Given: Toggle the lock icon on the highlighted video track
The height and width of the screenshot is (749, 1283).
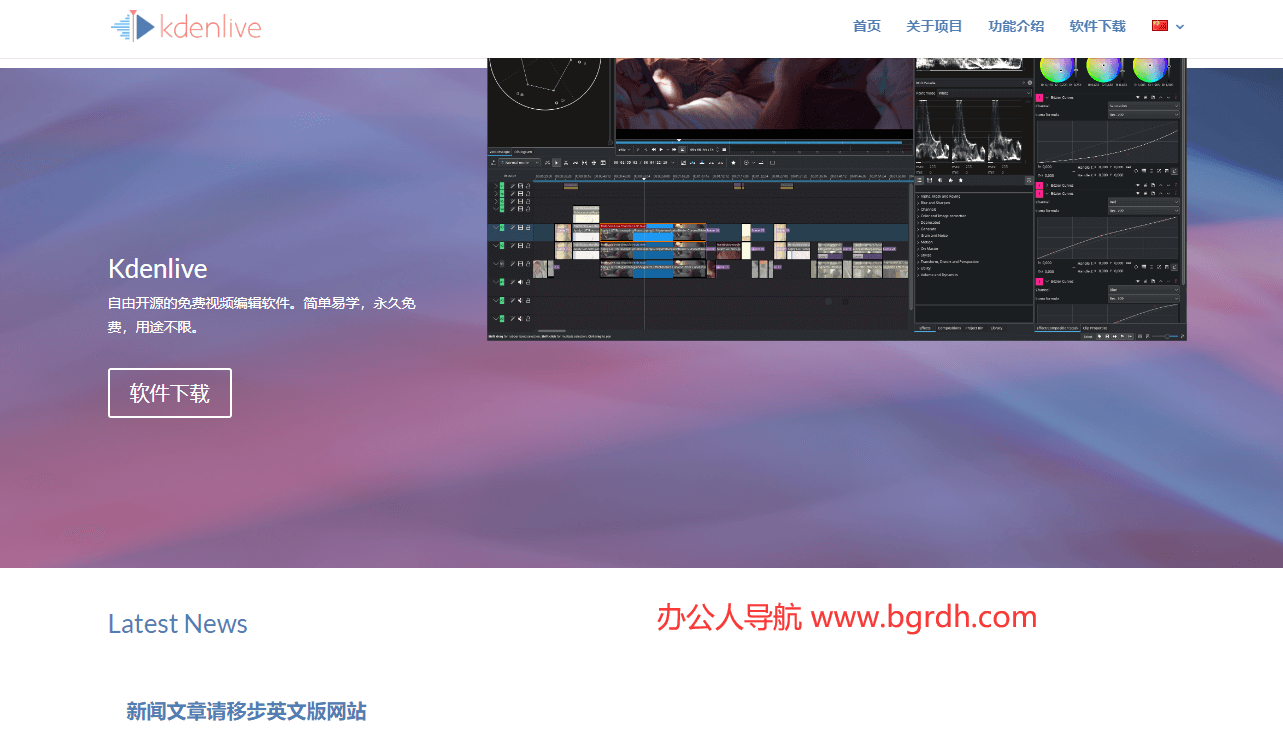Looking at the screenshot, I should coord(528,228).
